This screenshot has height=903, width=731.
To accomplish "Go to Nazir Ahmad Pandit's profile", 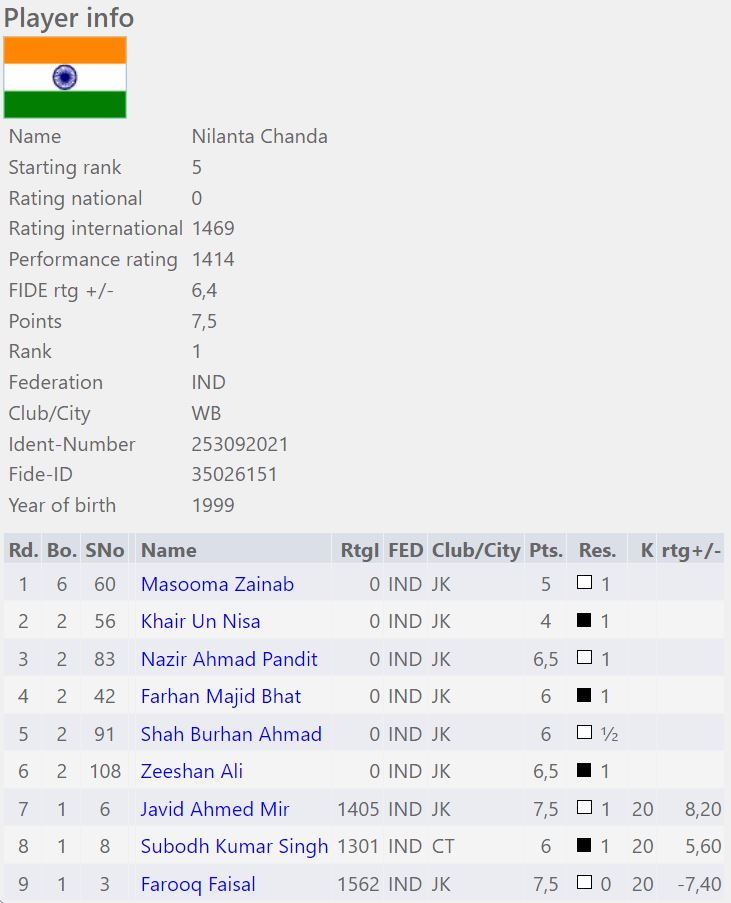I will click(x=229, y=659).
